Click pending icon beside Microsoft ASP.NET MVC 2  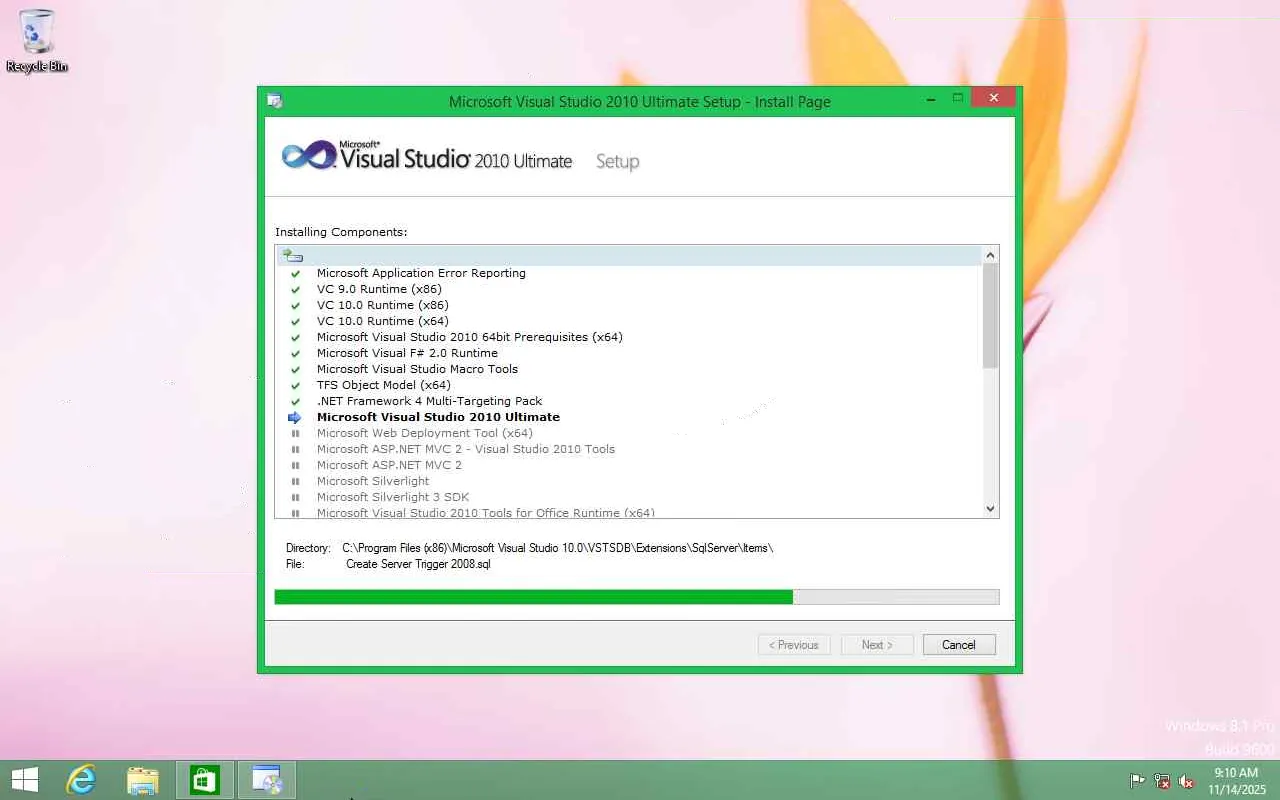295,465
